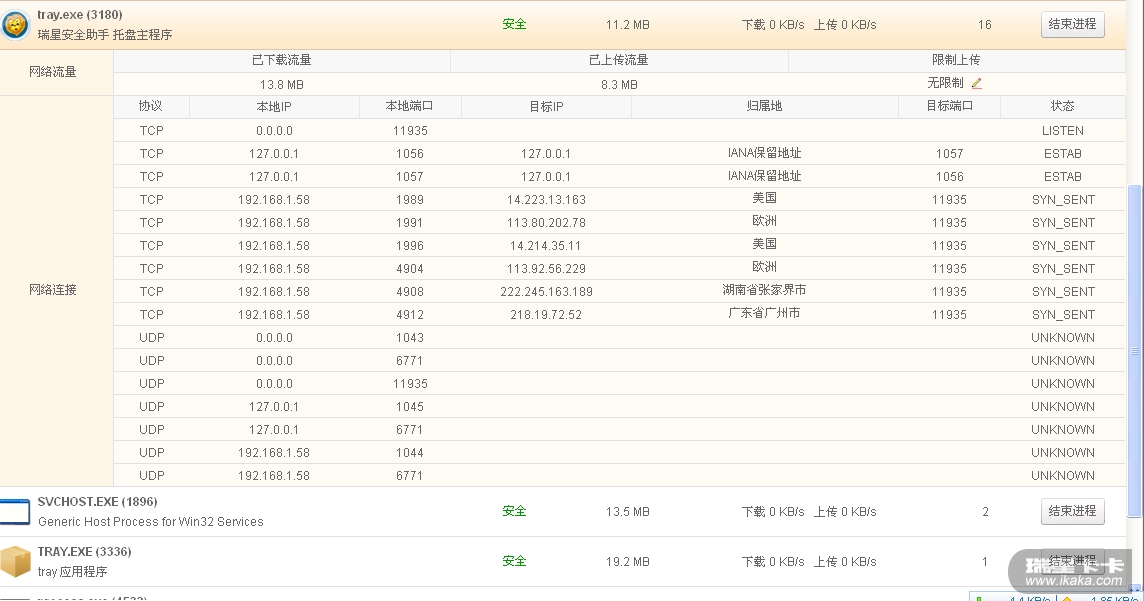Click the 本地IP column header

(x=274, y=106)
